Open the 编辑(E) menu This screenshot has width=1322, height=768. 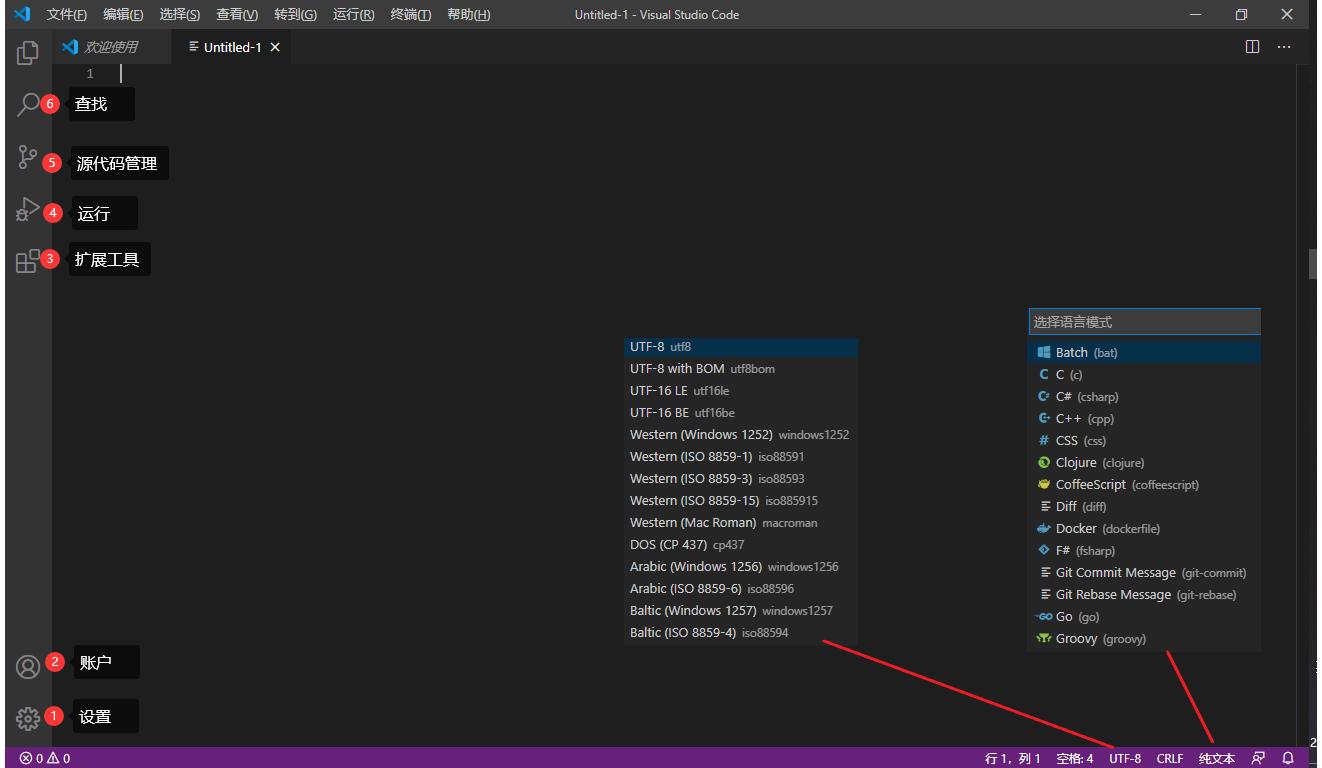coord(123,15)
